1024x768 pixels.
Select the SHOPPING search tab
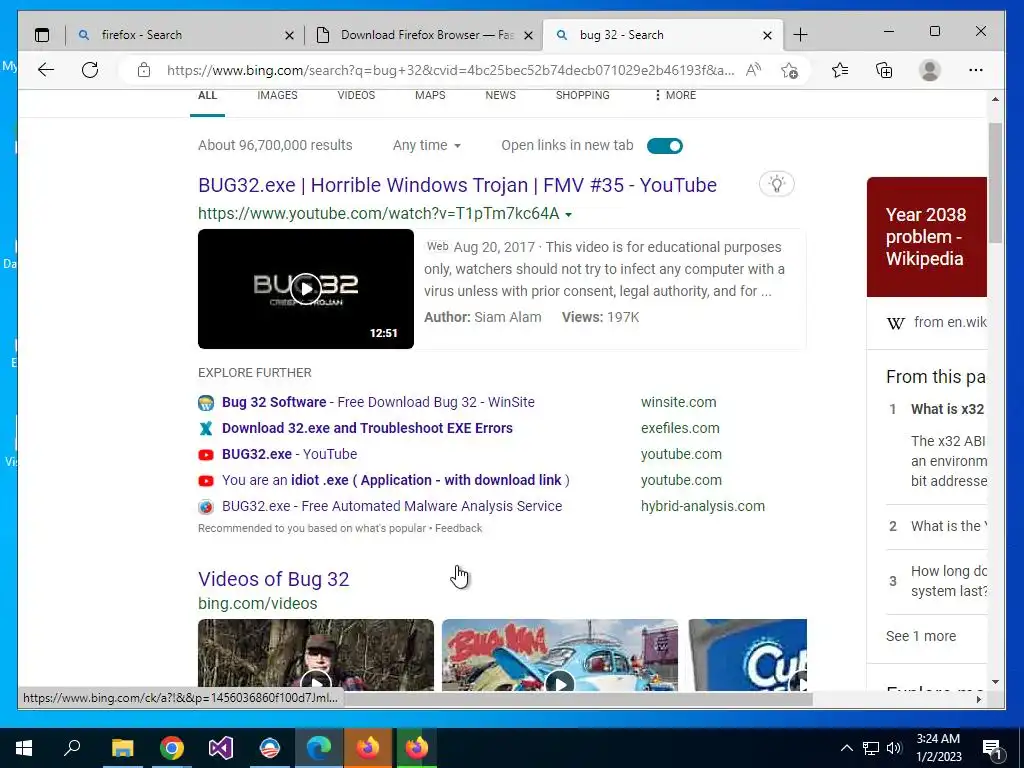click(583, 95)
